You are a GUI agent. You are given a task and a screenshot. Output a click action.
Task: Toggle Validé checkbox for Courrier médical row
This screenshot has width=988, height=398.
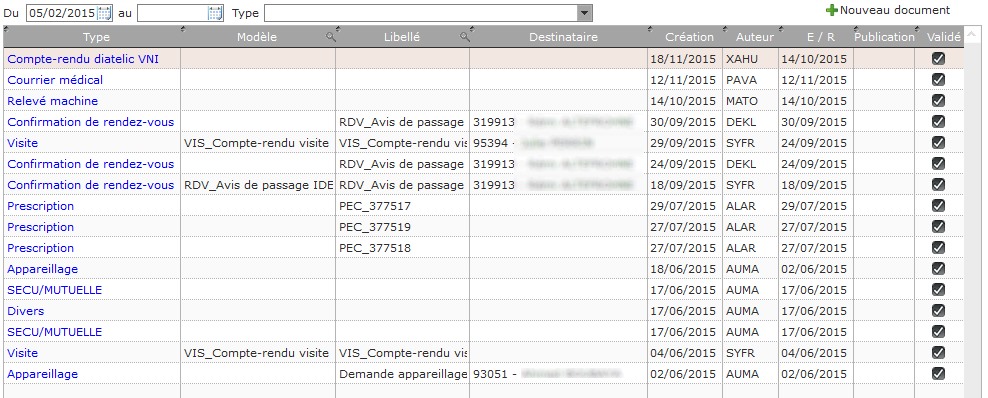[x=938, y=79]
